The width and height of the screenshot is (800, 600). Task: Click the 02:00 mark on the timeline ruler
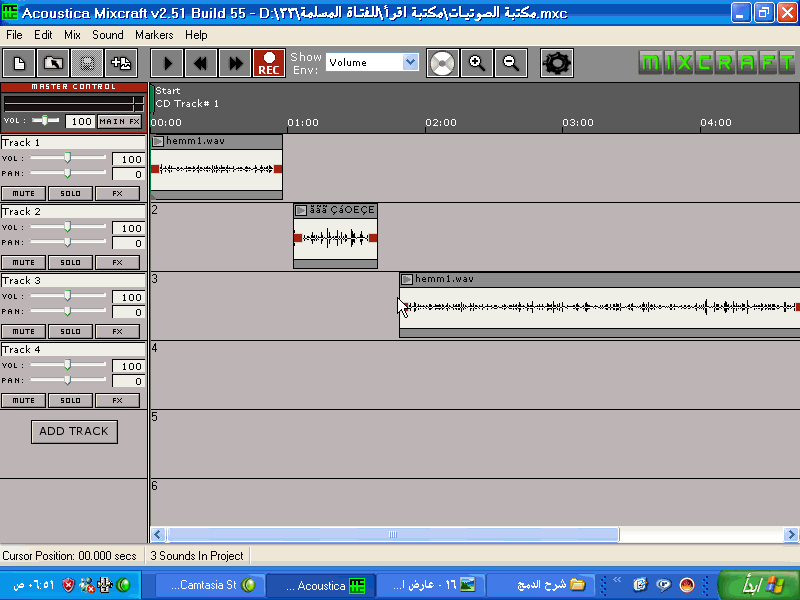pyautogui.click(x=441, y=122)
